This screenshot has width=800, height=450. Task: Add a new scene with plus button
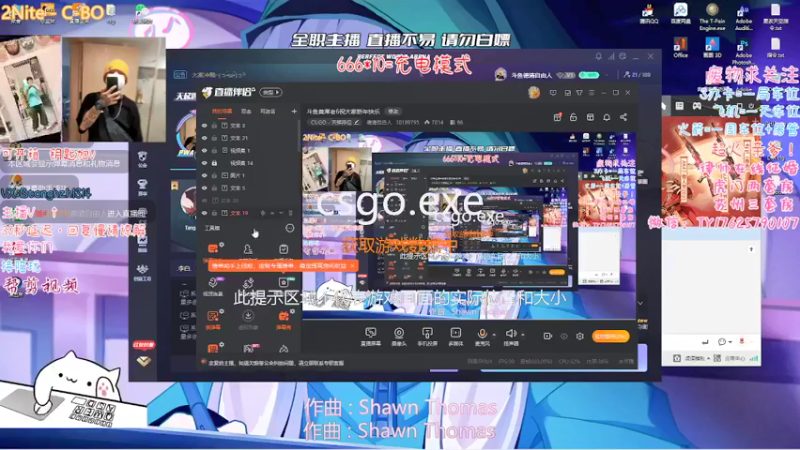coord(294,111)
